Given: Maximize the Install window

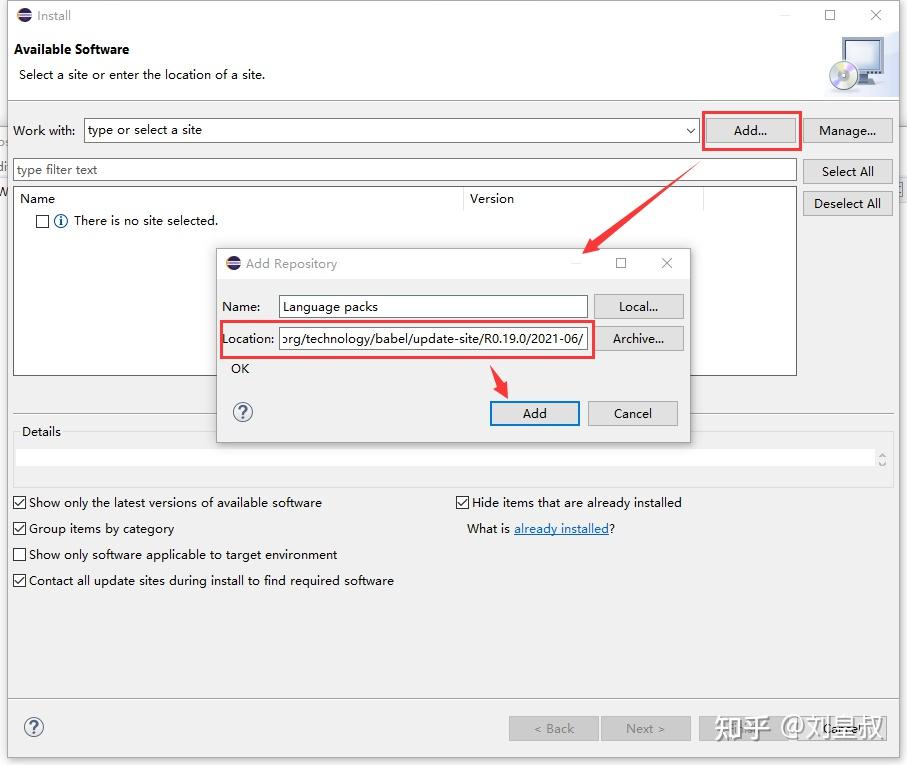Looking at the screenshot, I should pos(830,15).
